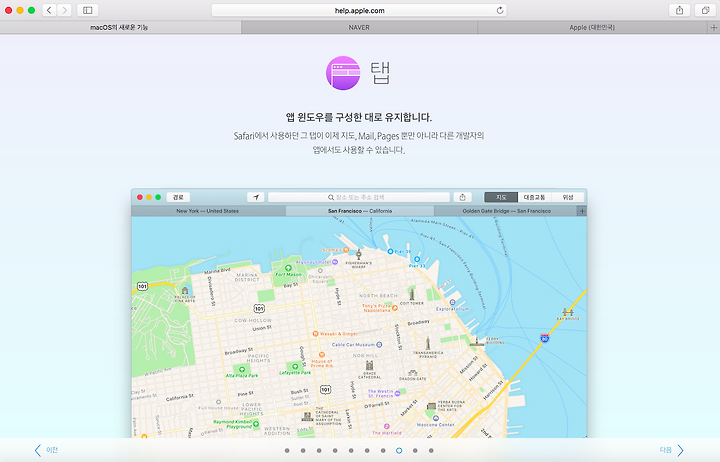Click the Ferry Building landmark icon
The width and height of the screenshot is (720, 462).
[477, 341]
